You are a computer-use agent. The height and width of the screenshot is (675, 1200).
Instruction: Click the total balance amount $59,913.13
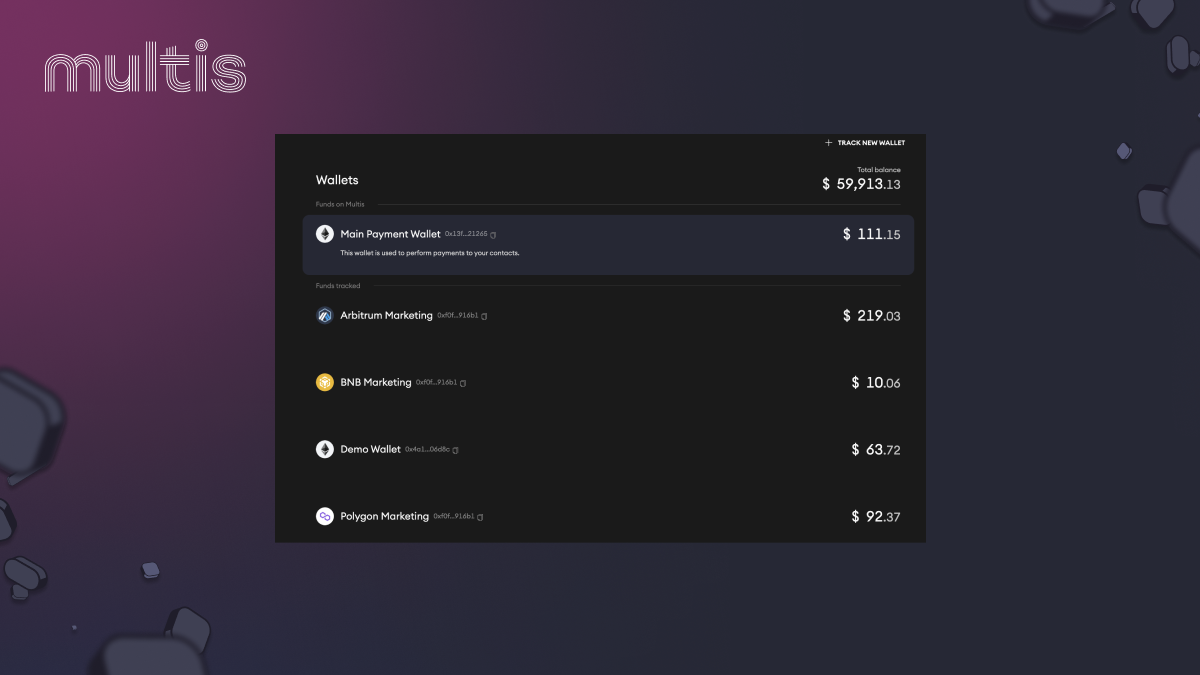(861, 184)
